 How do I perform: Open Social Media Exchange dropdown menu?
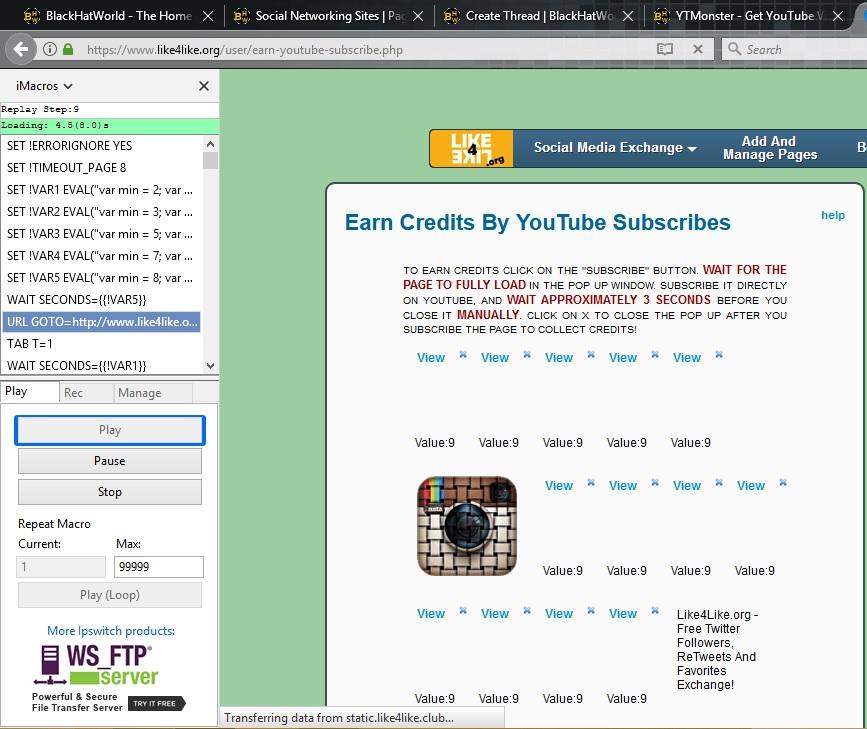pos(615,148)
